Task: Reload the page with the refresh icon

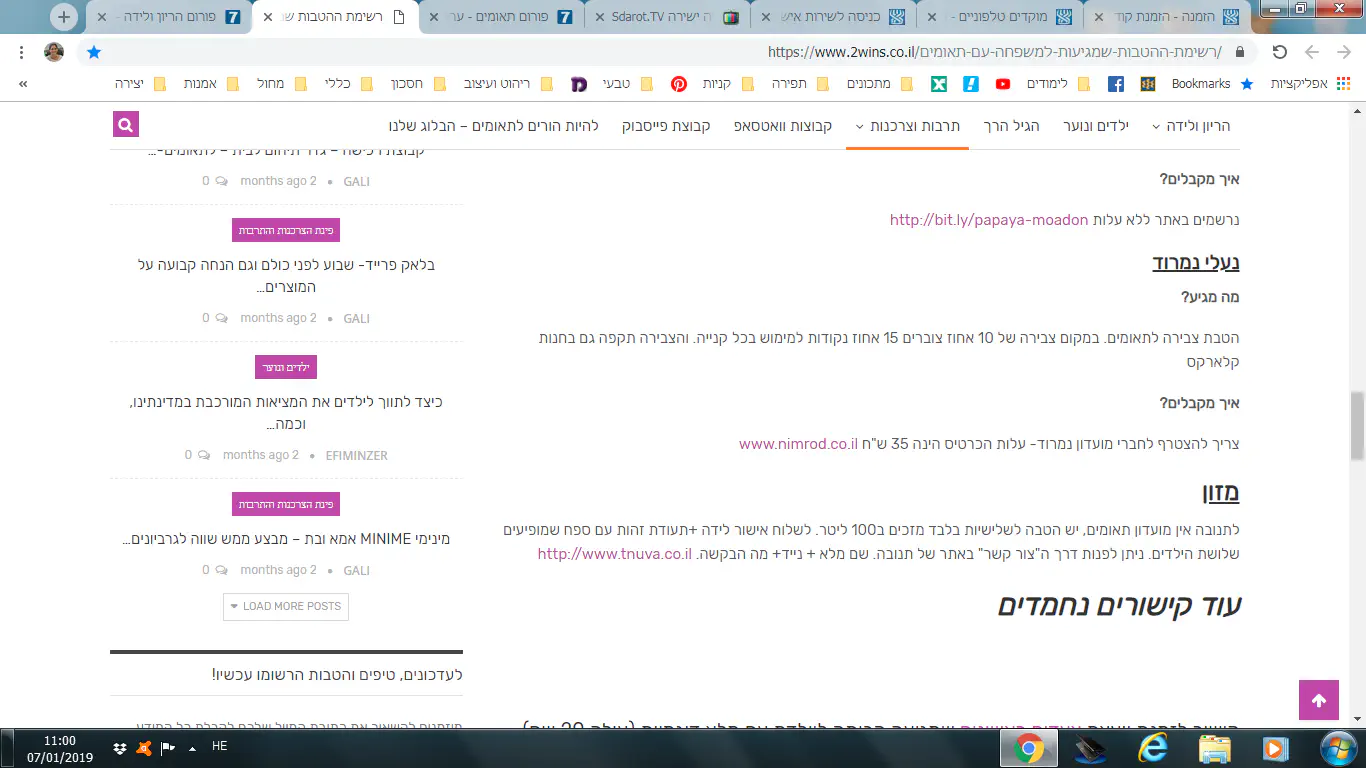Action: [1279, 52]
